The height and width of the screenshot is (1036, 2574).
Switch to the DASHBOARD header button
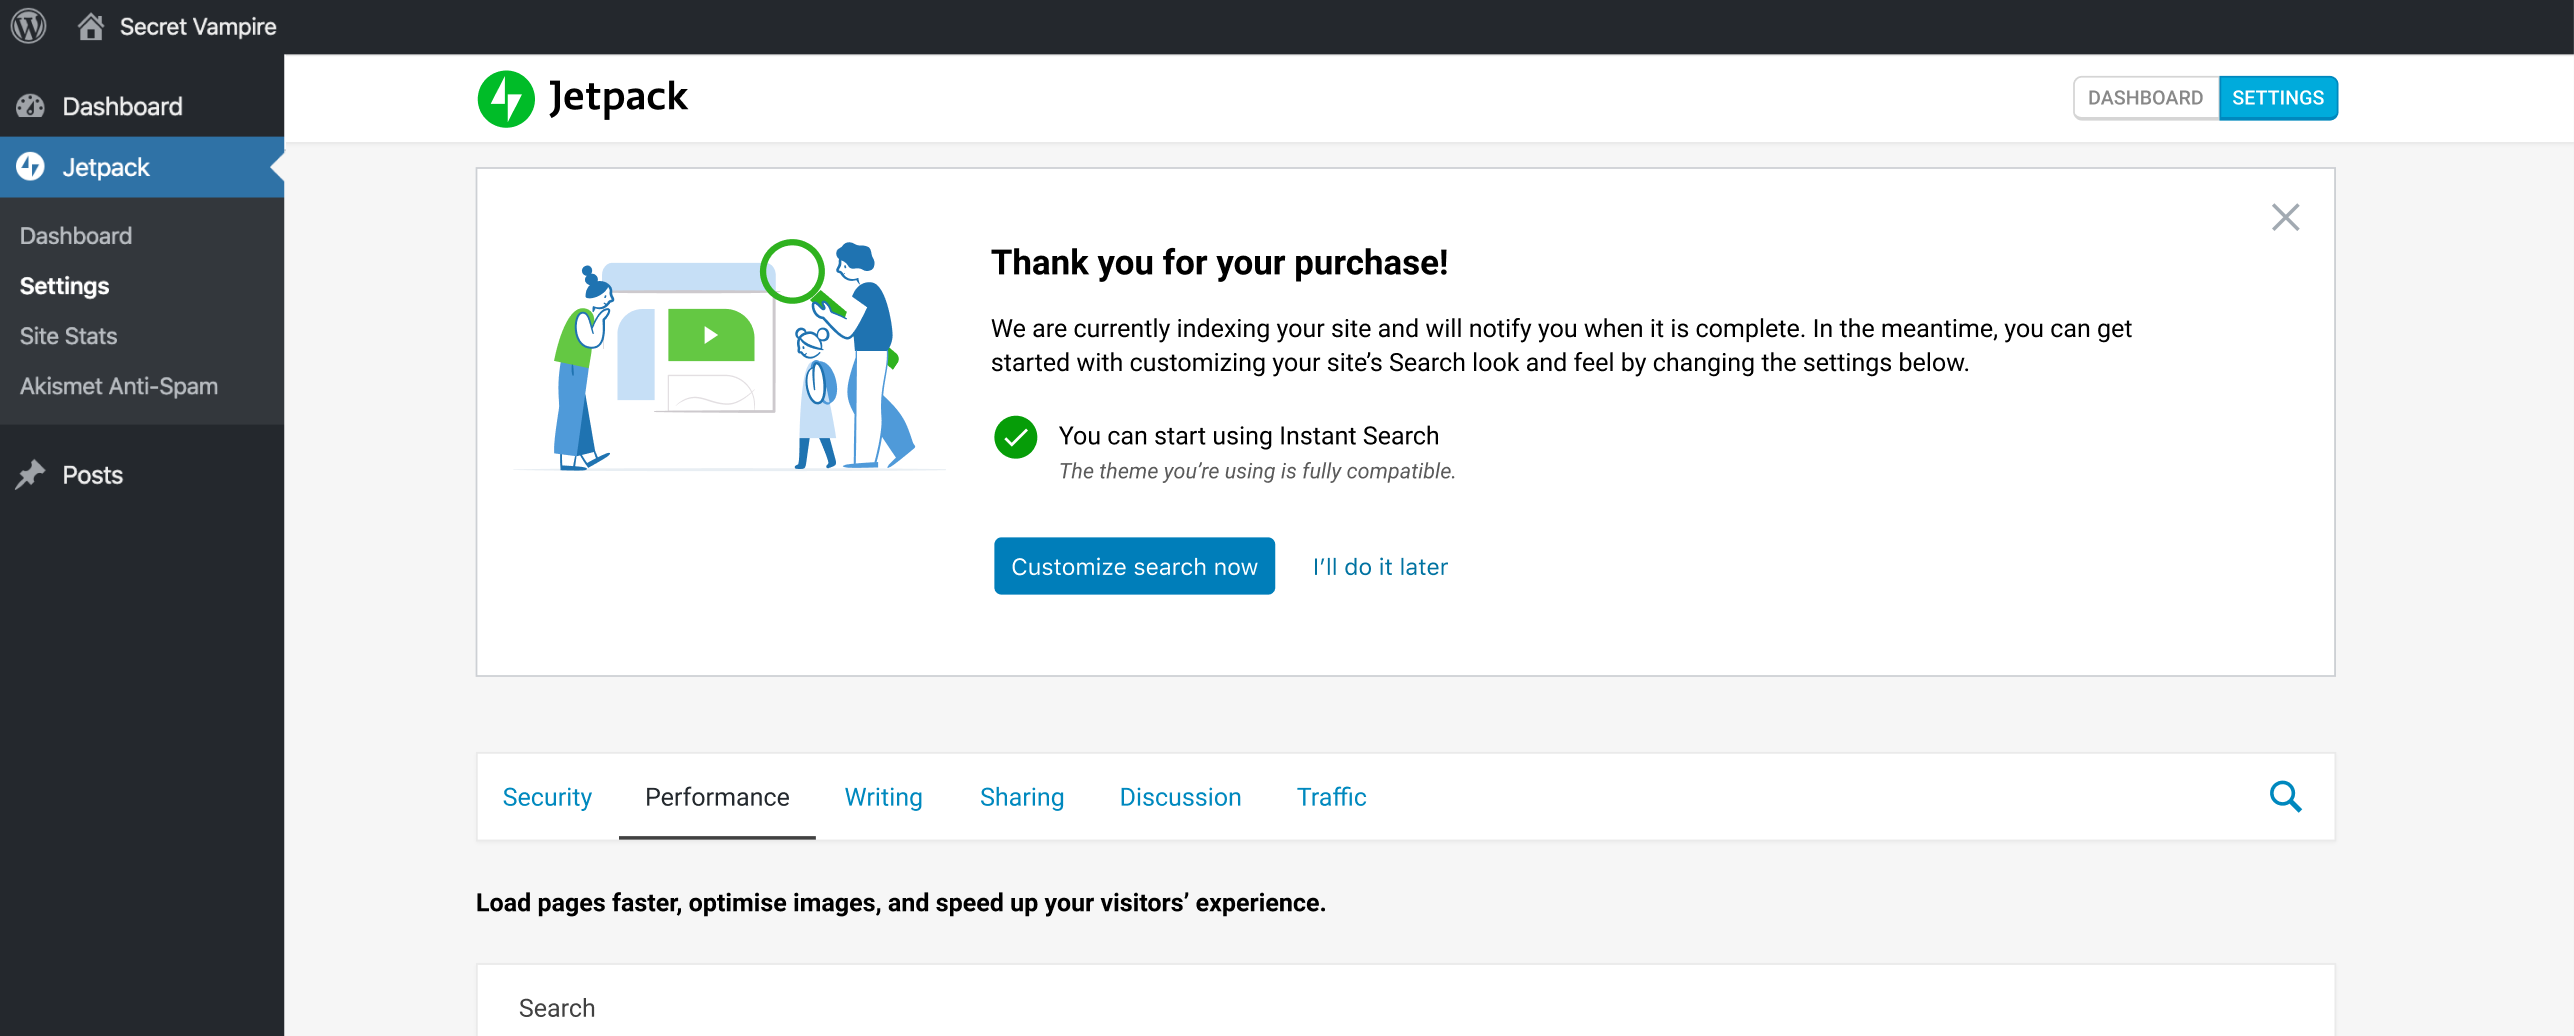coord(2146,98)
